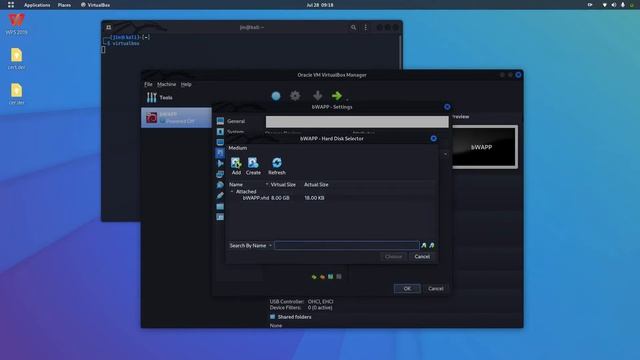Select the bWAPP.vhd disk row
Screen dimensions: 640x360
(332, 198)
